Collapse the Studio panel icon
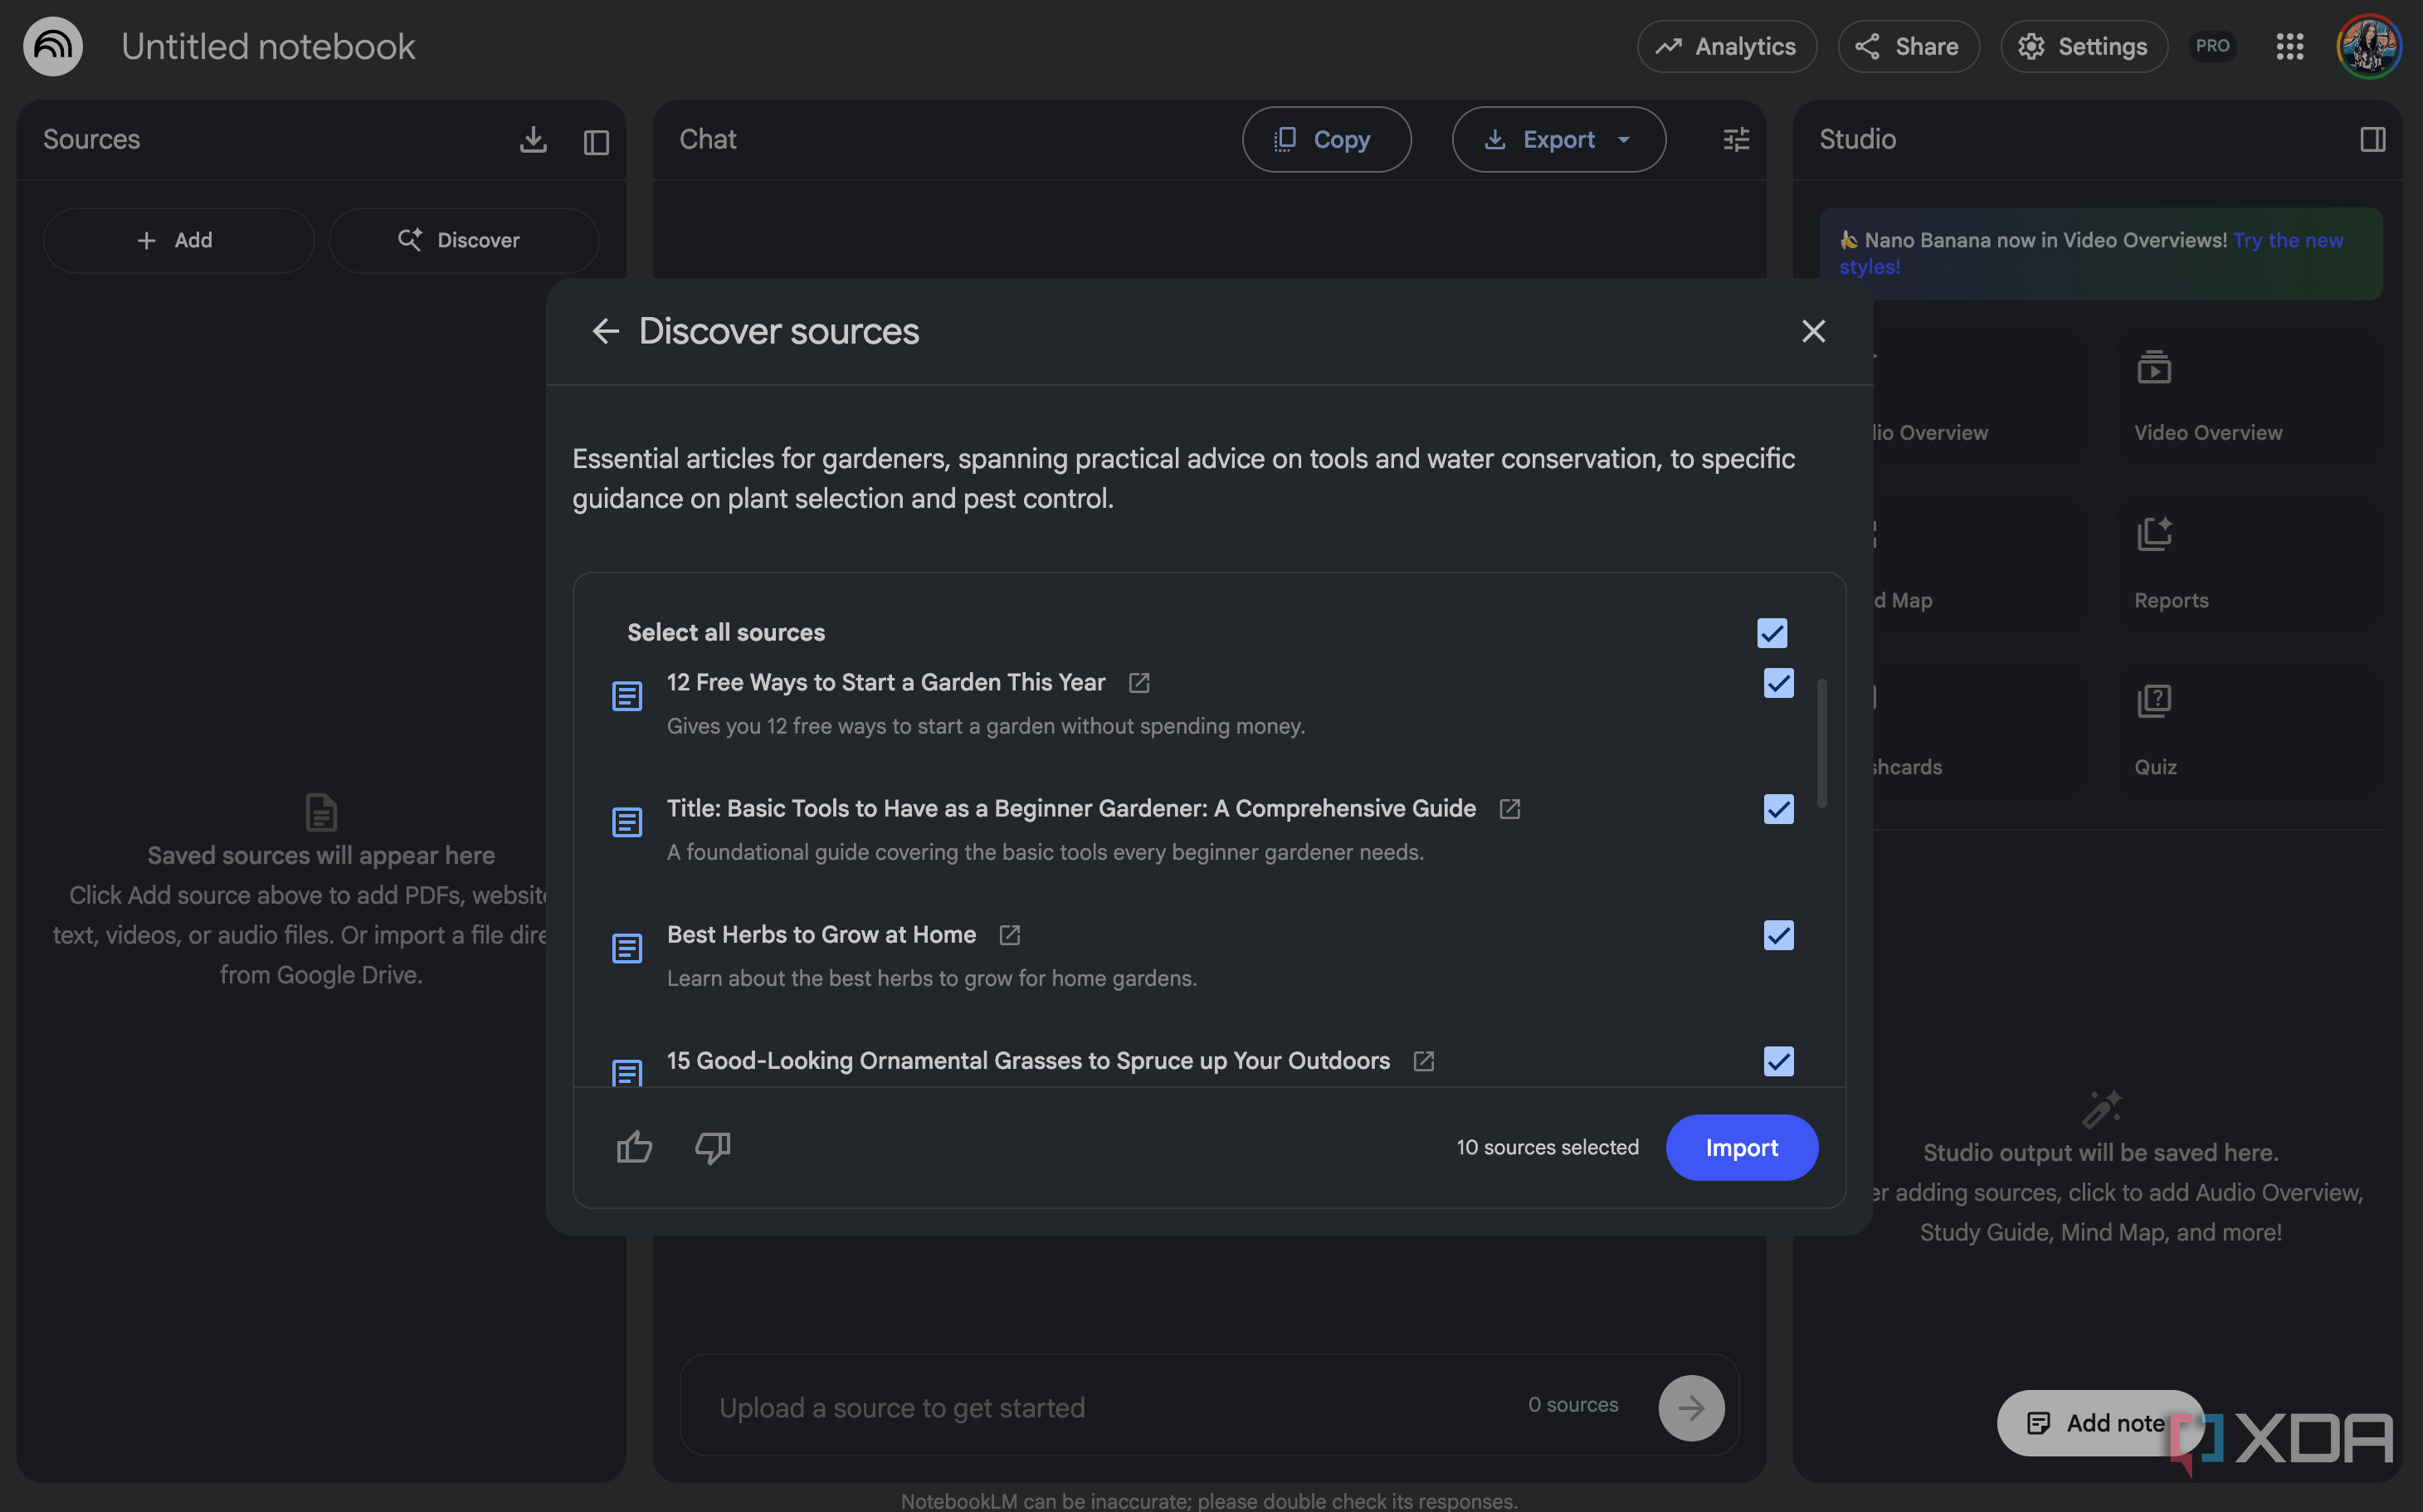The image size is (2423, 1512). pyautogui.click(x=2372, y=140)
